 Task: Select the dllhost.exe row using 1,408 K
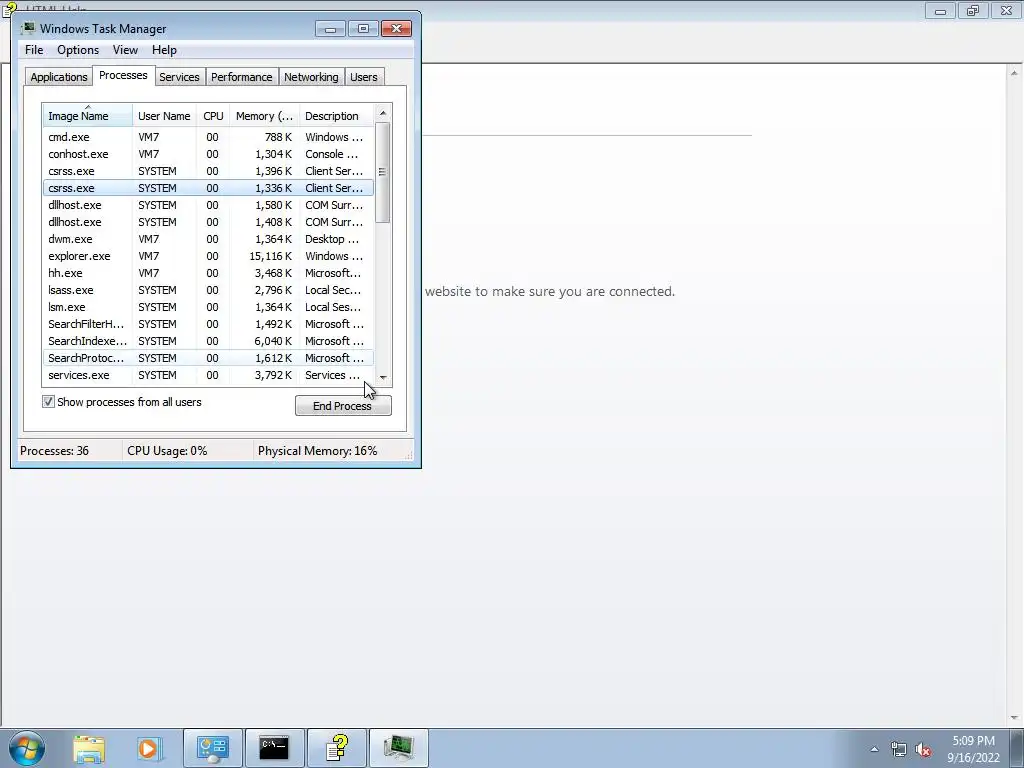pyautogui.click(x=208, y=222)
